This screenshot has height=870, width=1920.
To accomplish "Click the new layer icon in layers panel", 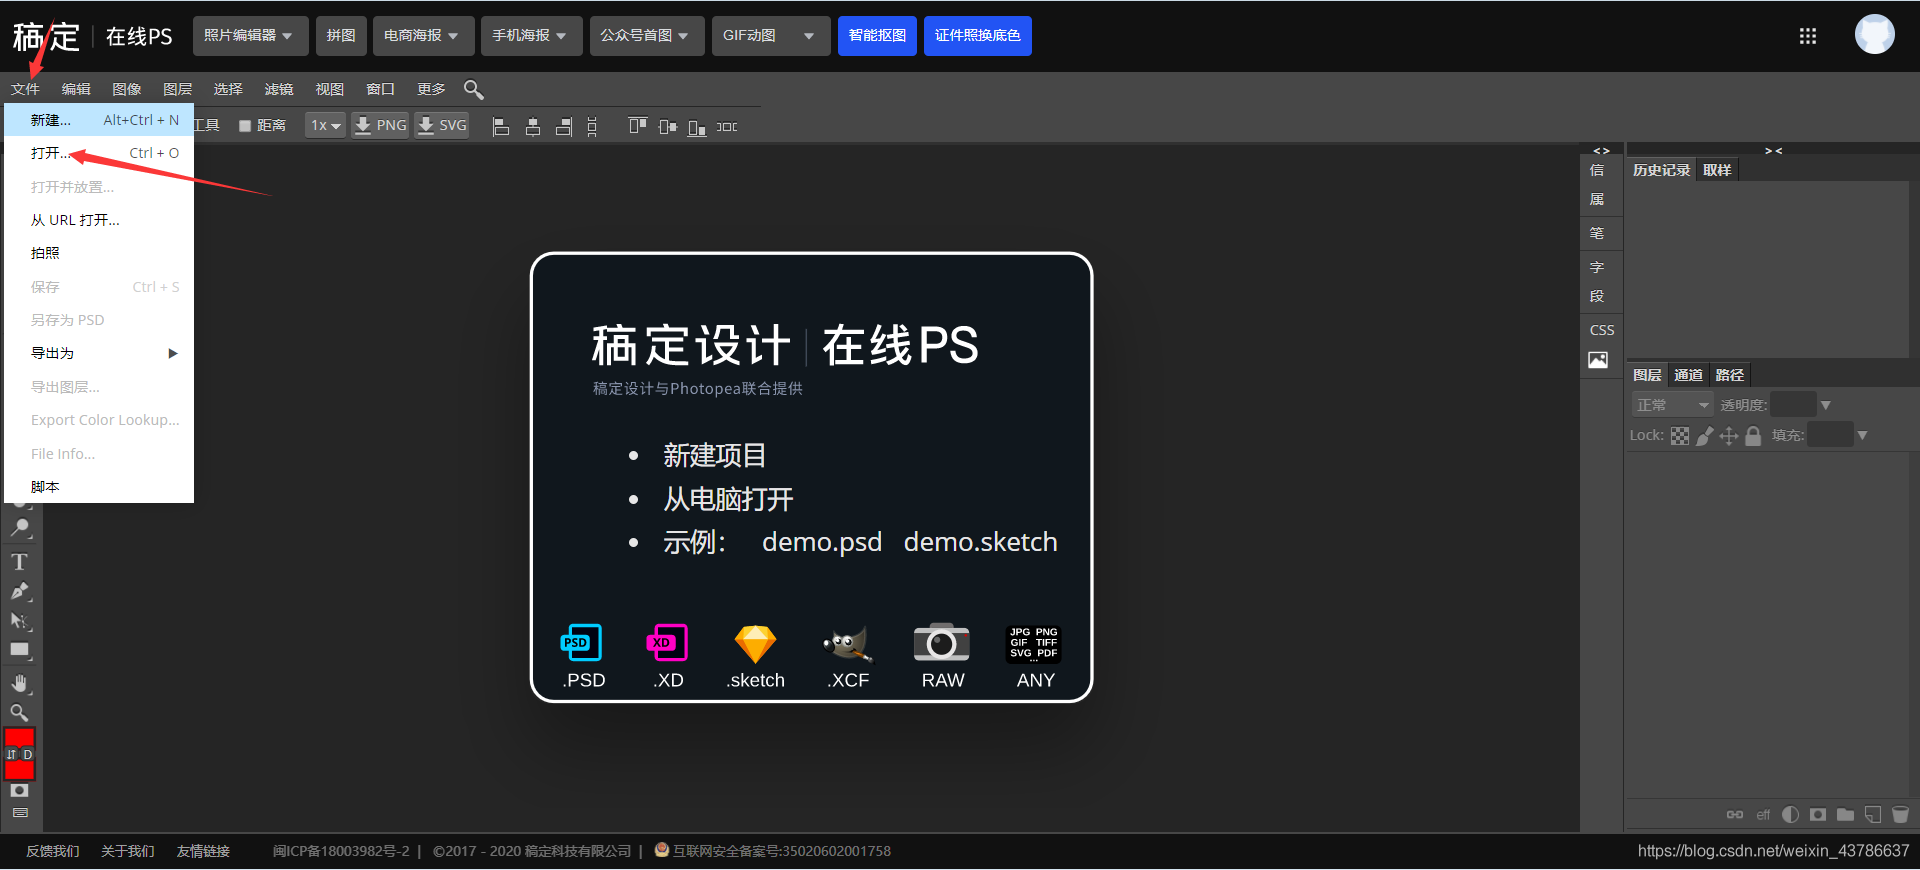I will (1873, 815).
